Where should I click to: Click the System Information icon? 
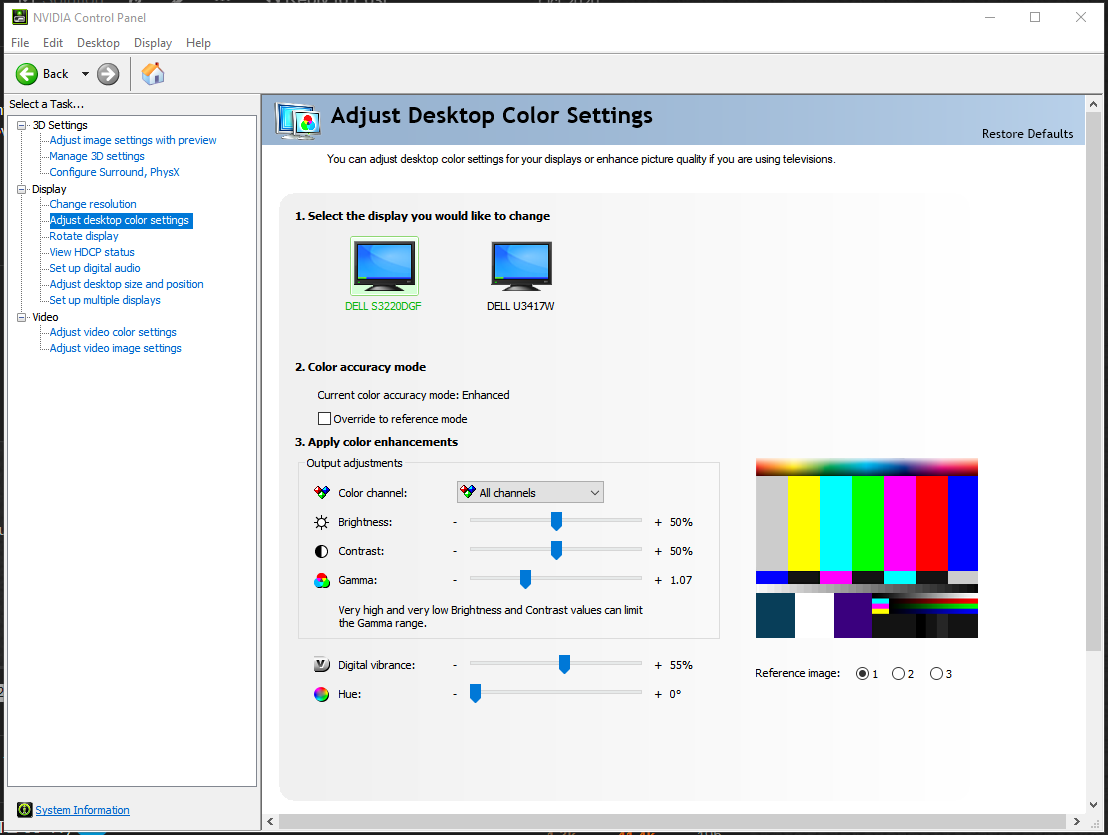click(x=24, y=810)
